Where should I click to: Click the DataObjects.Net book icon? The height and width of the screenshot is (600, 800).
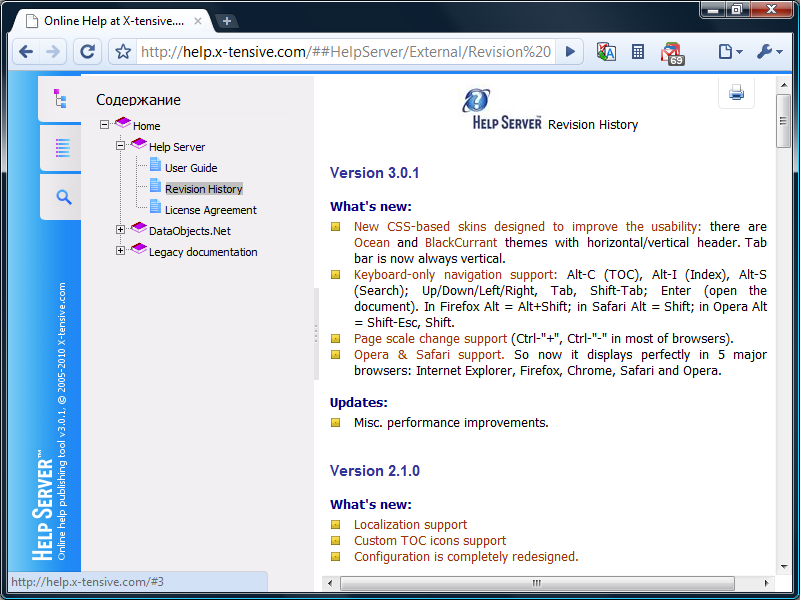point(139,228)
